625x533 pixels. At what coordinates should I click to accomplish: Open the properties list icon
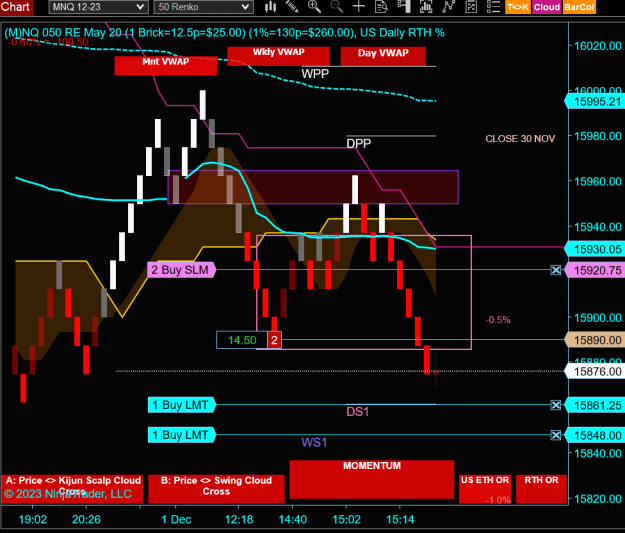point(493,6)
